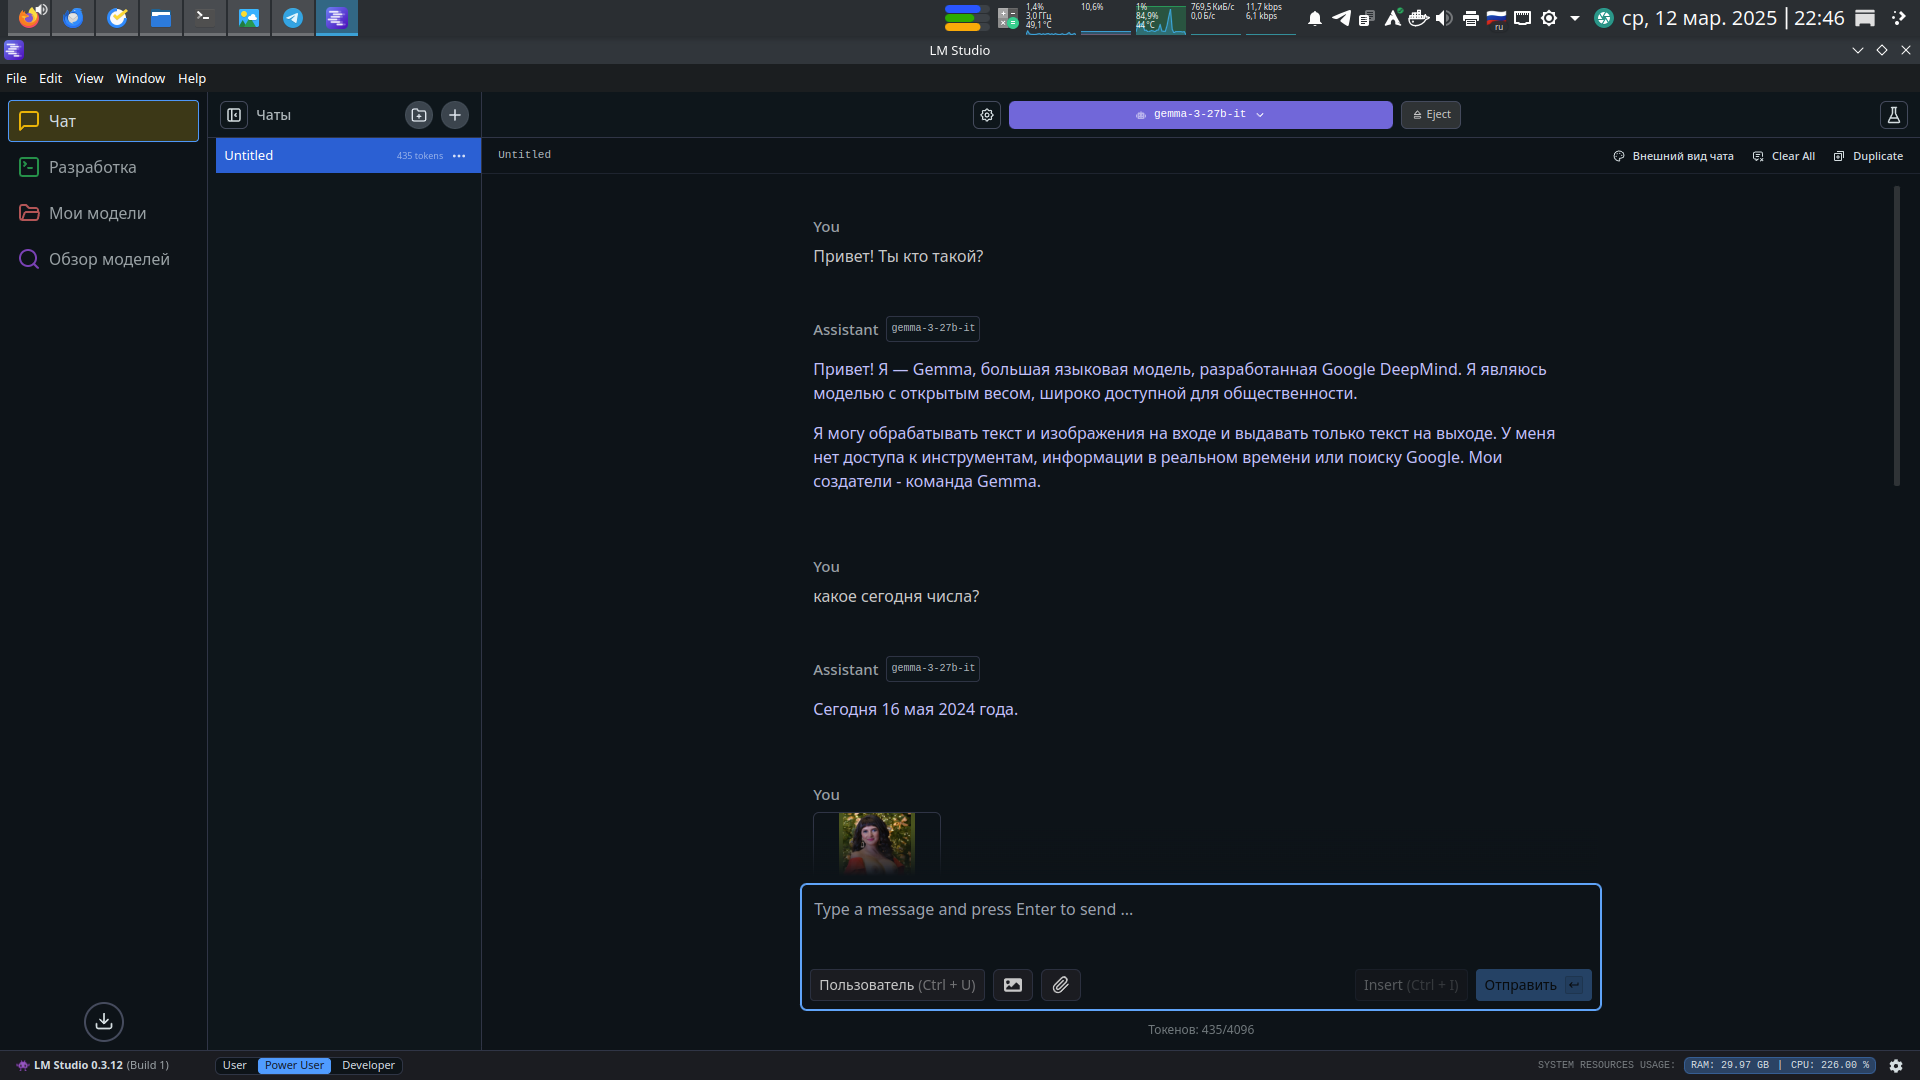Switch keyboard layout via Russian flag

(1496, 18)
